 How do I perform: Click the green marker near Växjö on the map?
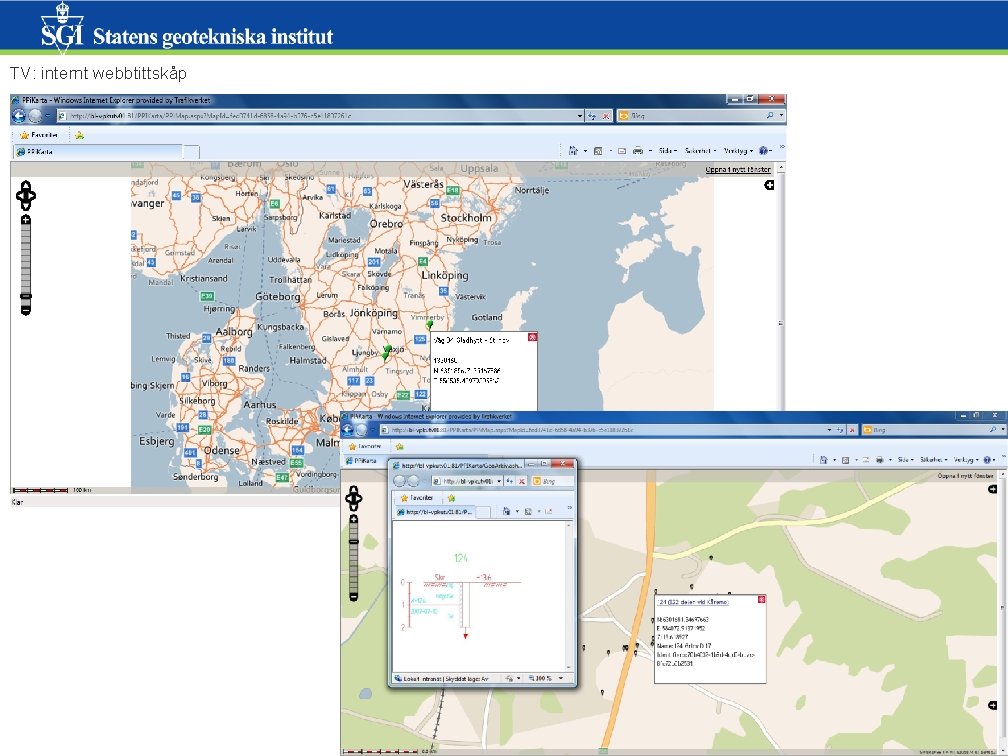coord(387,352)
